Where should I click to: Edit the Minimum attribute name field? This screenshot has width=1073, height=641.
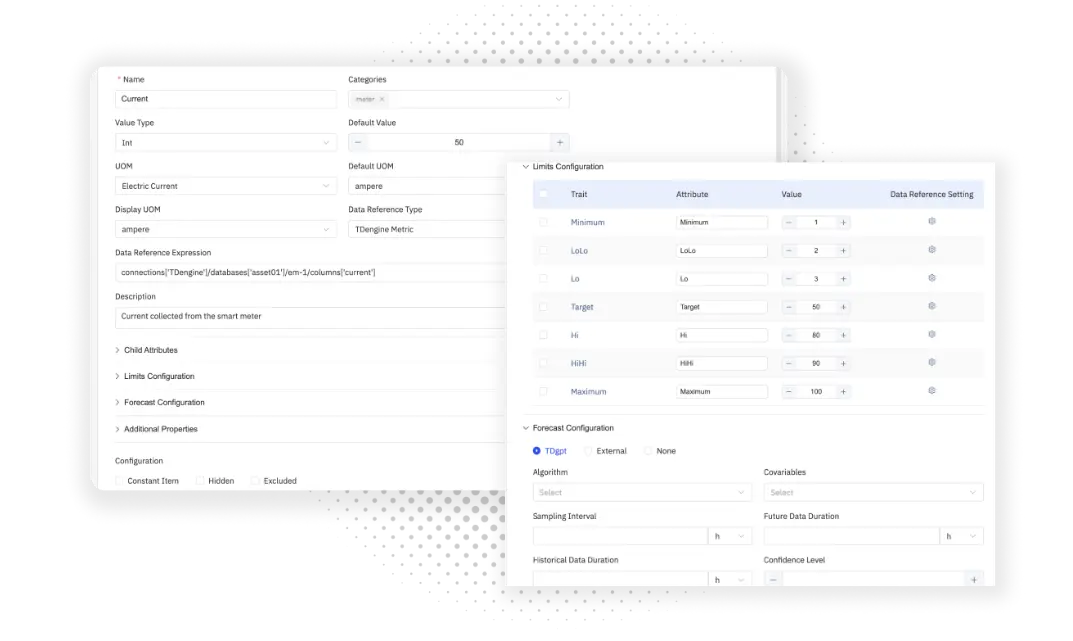[x=721, y=222]
